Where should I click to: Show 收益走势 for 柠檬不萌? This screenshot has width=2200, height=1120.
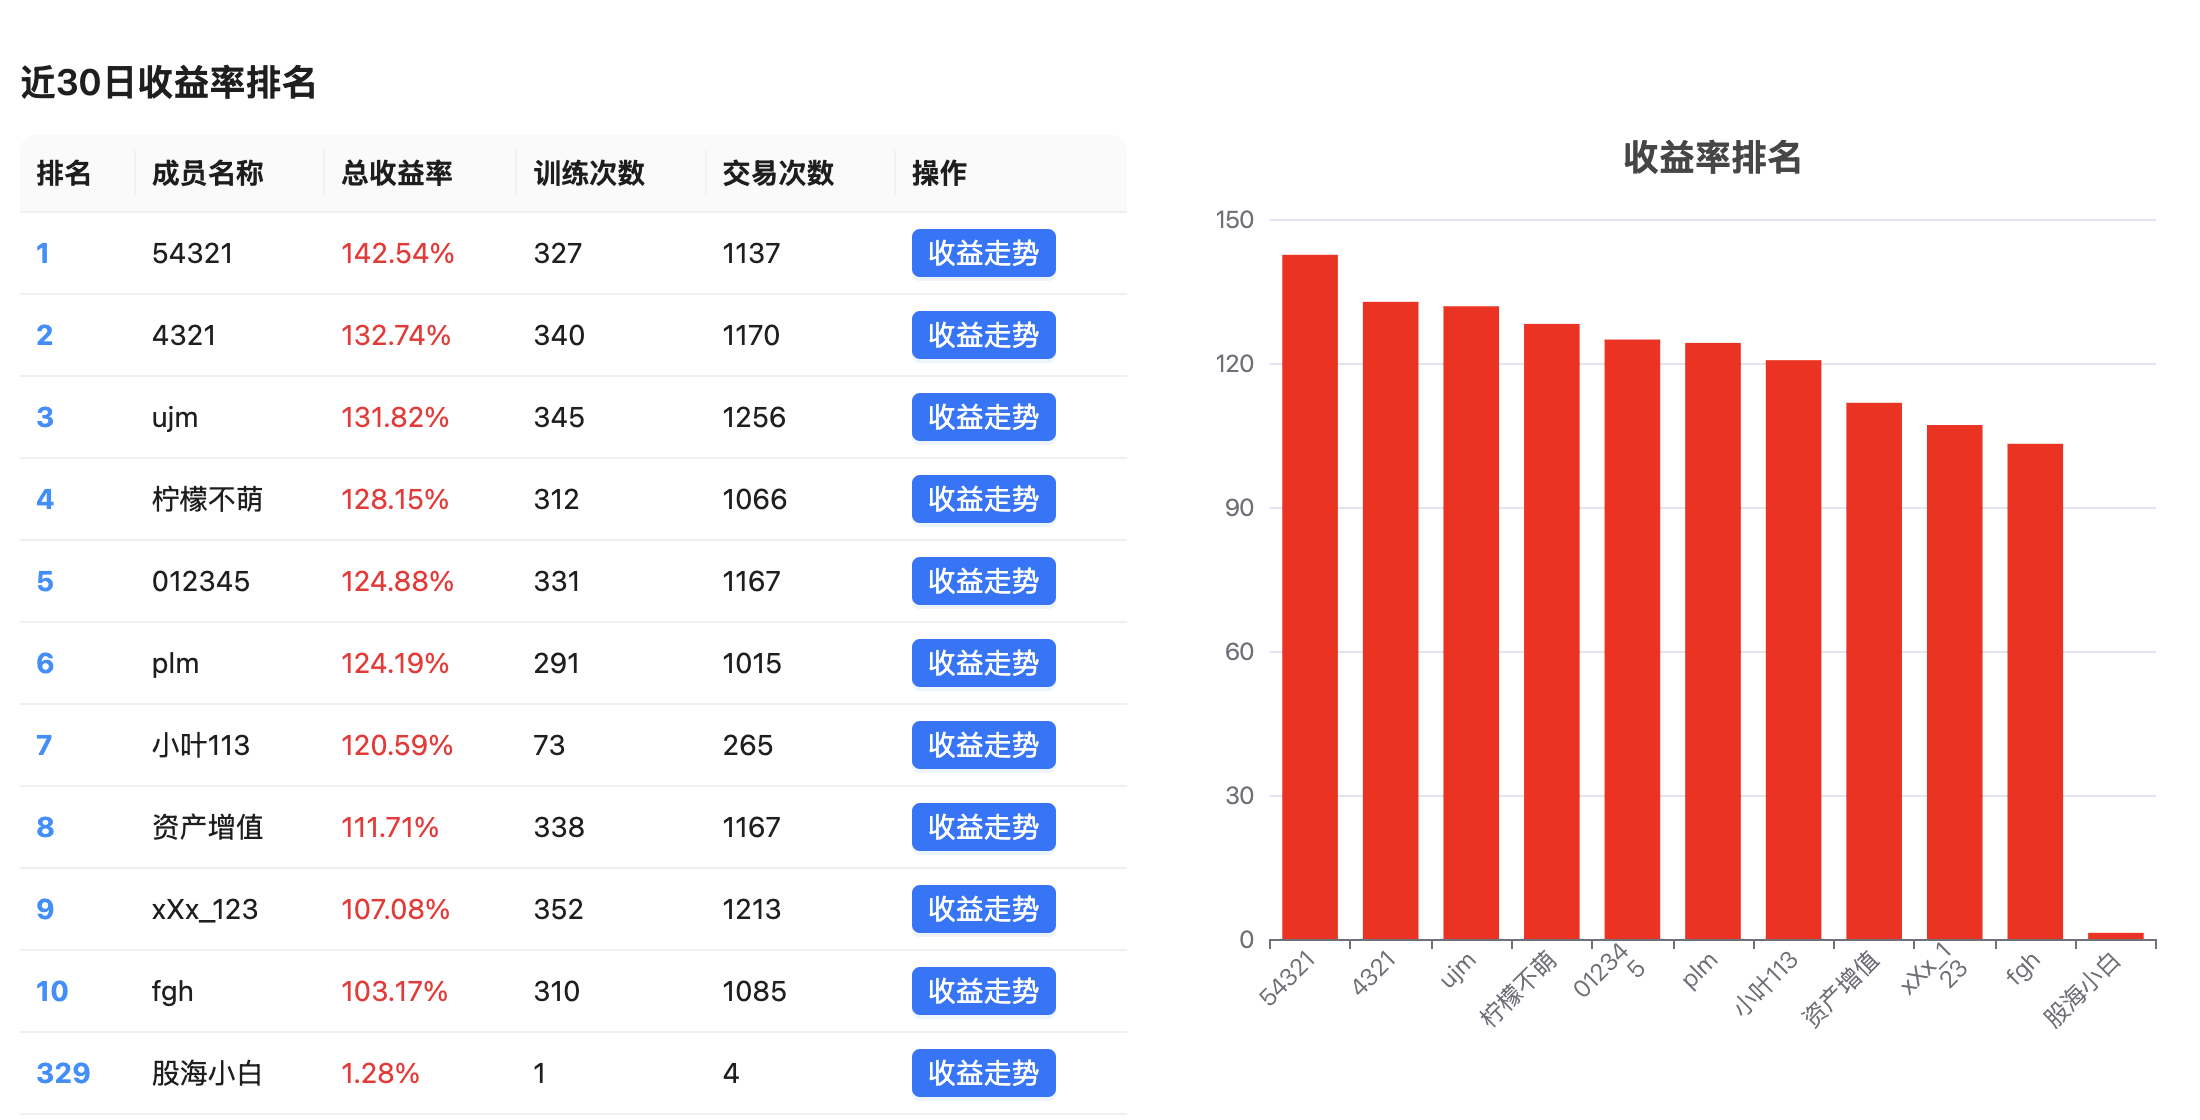983,499
